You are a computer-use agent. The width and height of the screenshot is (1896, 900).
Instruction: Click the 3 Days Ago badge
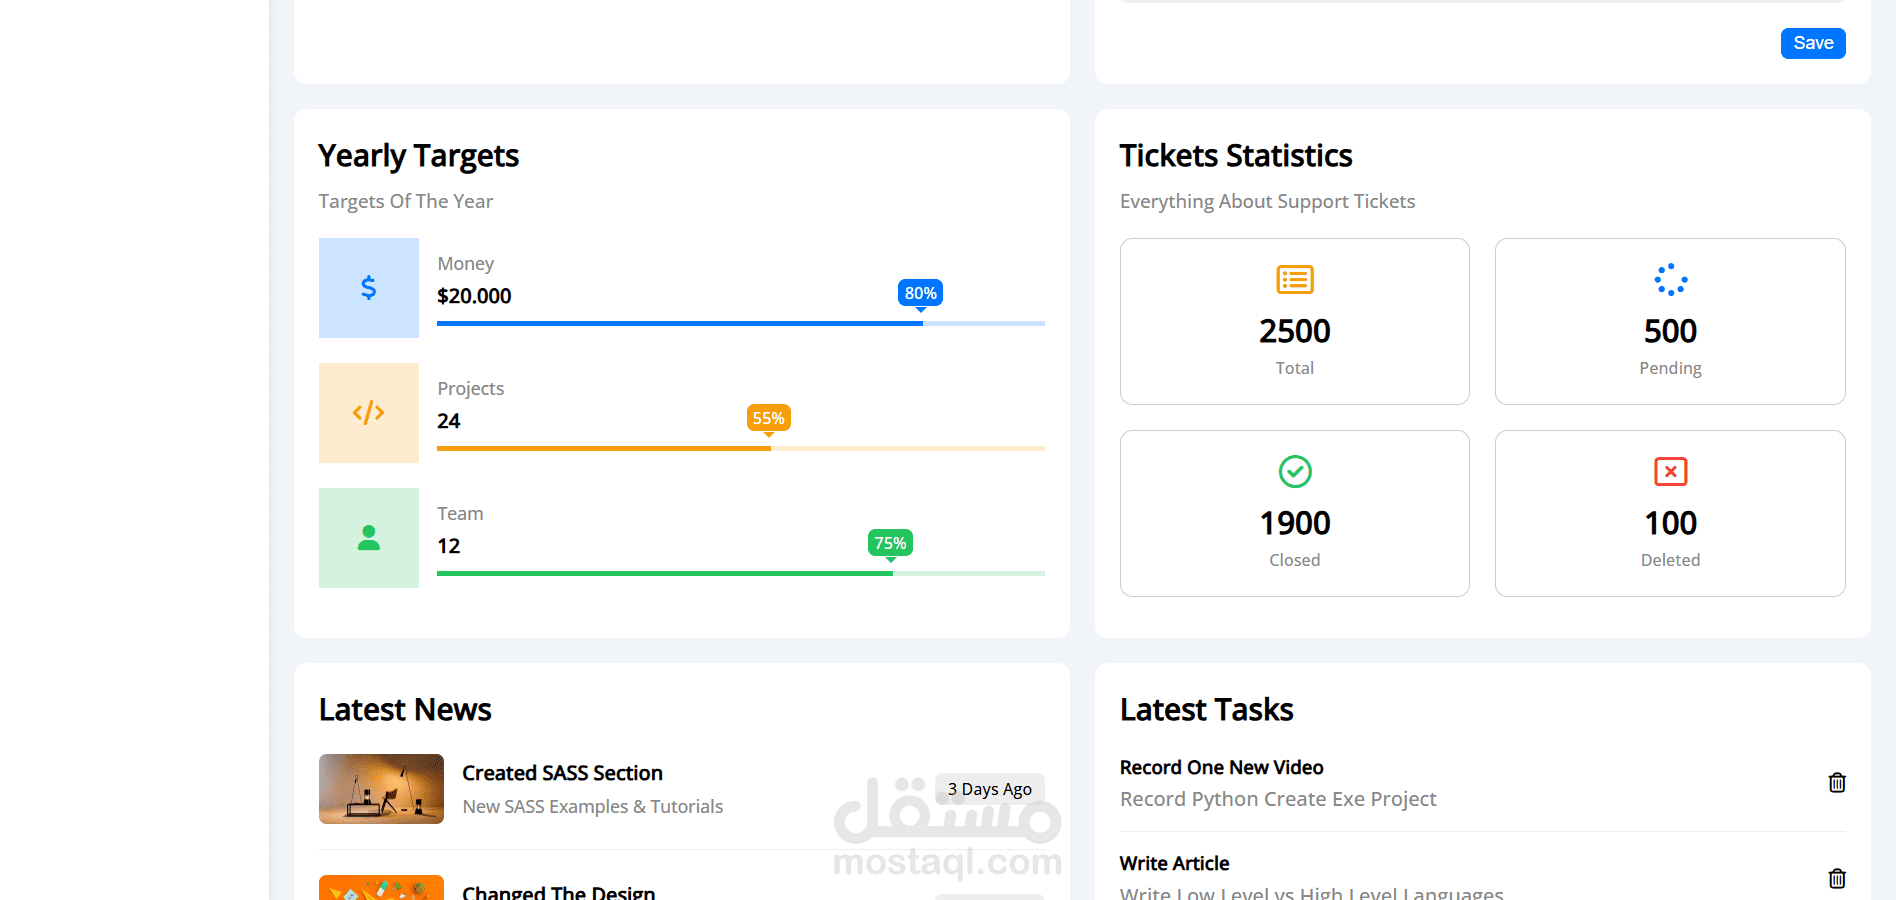click(x=989, y=789)
